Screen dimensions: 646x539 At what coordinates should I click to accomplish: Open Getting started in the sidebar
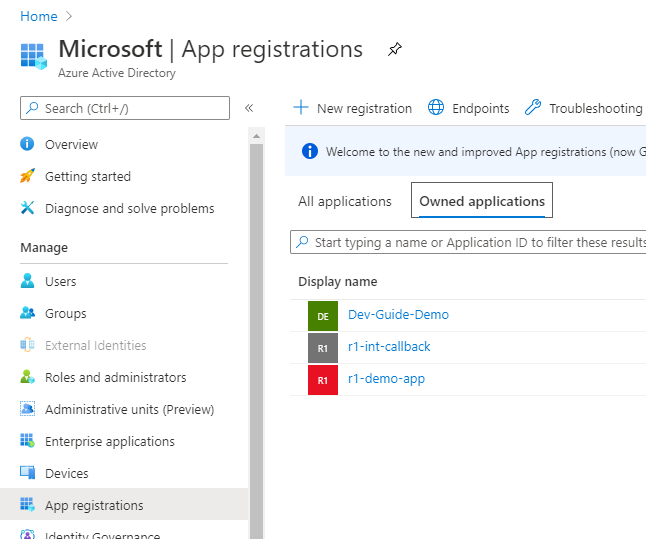(88, 176)
